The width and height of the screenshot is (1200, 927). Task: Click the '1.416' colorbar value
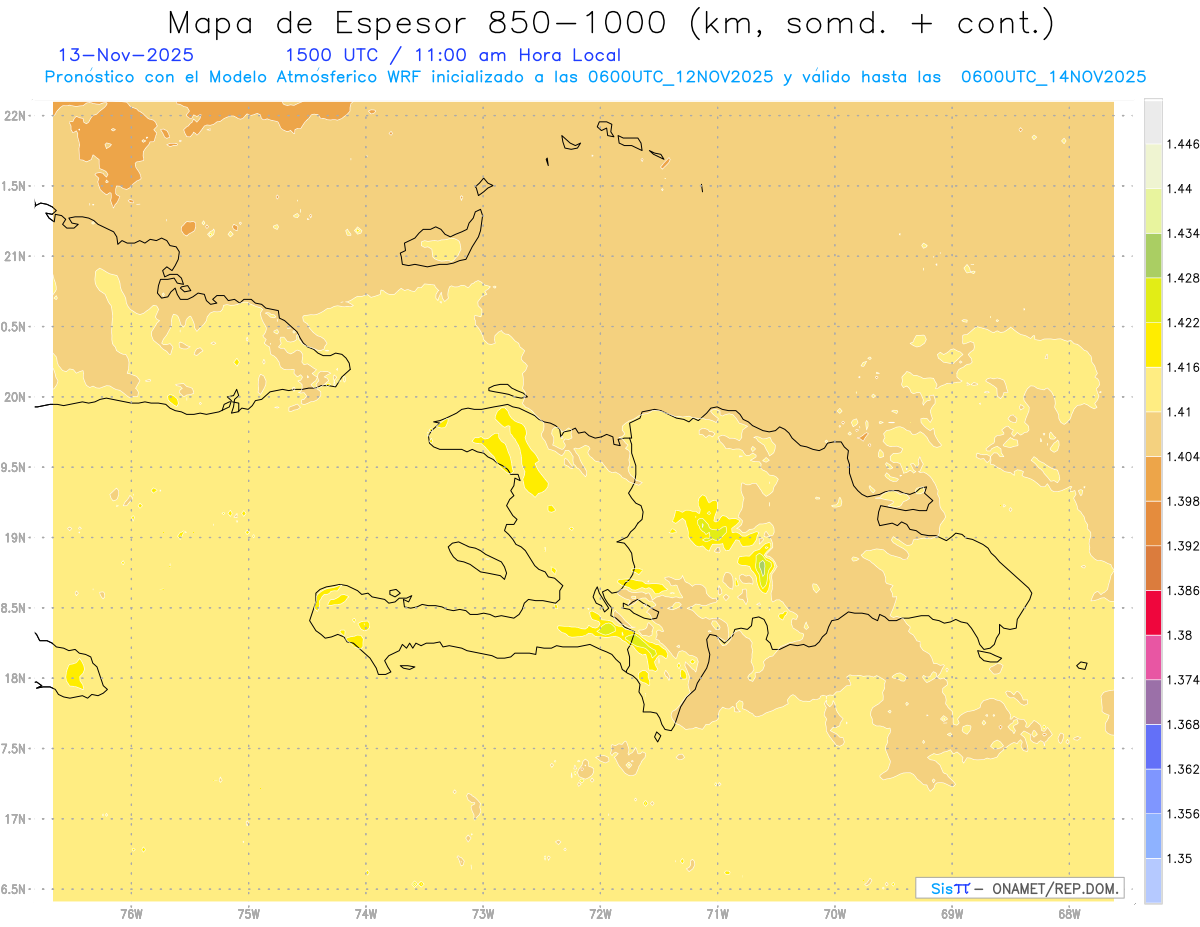point(1183,368)
